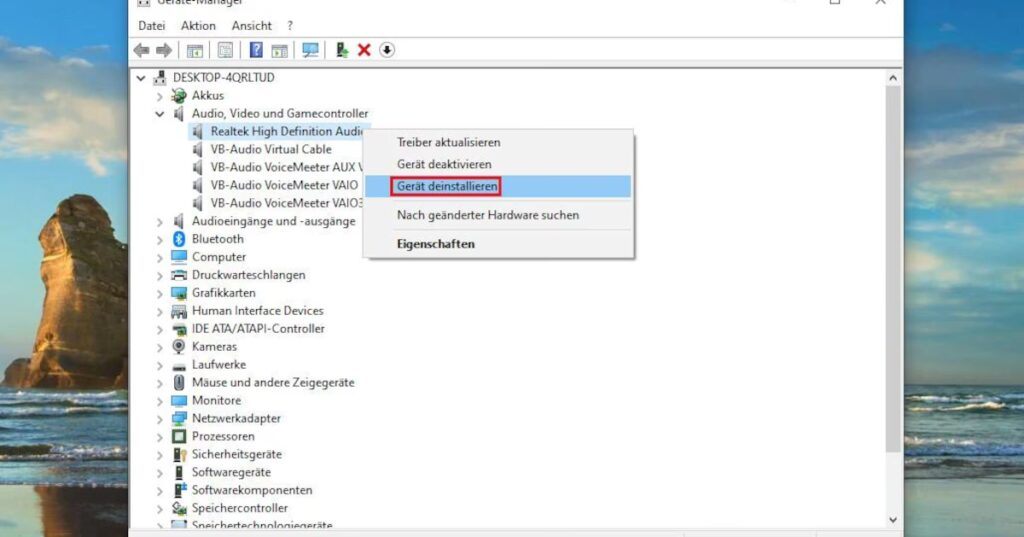Click the blue question mark help toolbar icon
The width and height of the screenshot is (1024, 537).
click(256, 50)
